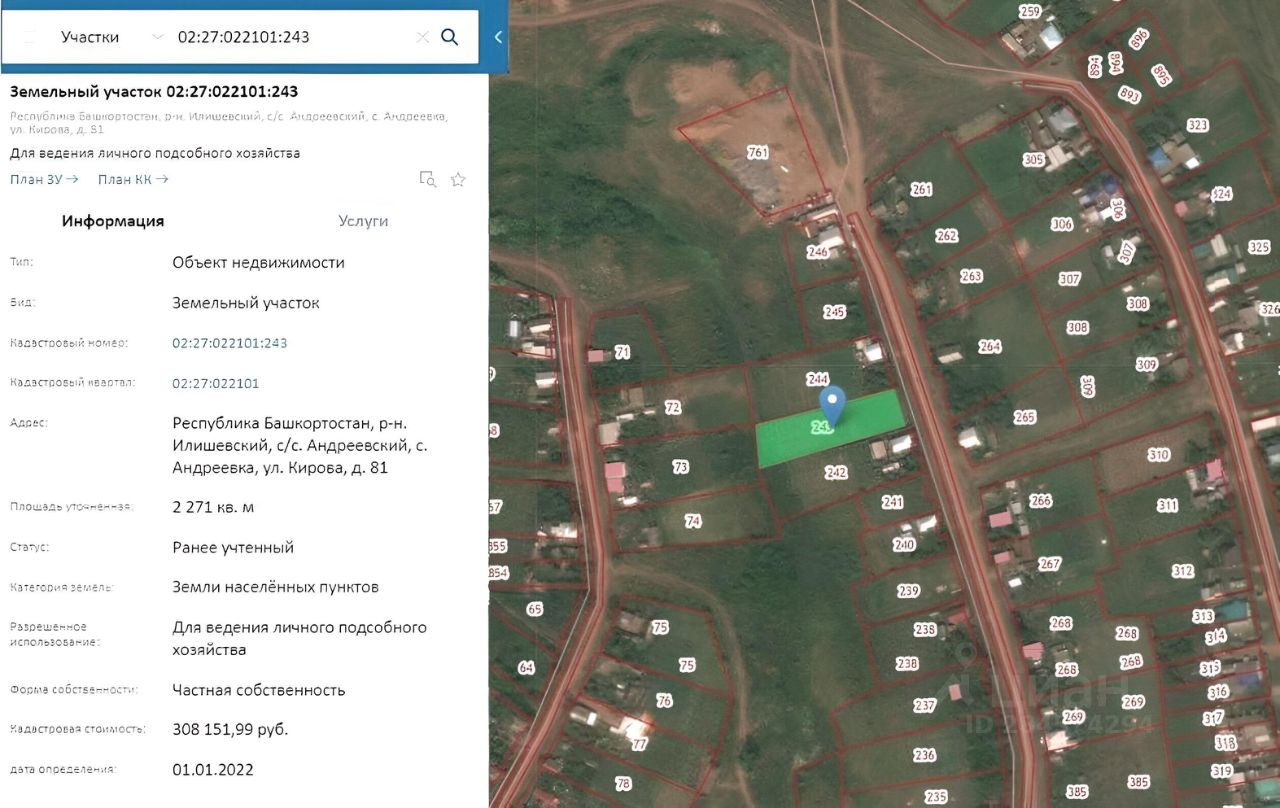Click the blue location pin on map
The height and width of the screenshot is (808, 1280).
point(833,406)
